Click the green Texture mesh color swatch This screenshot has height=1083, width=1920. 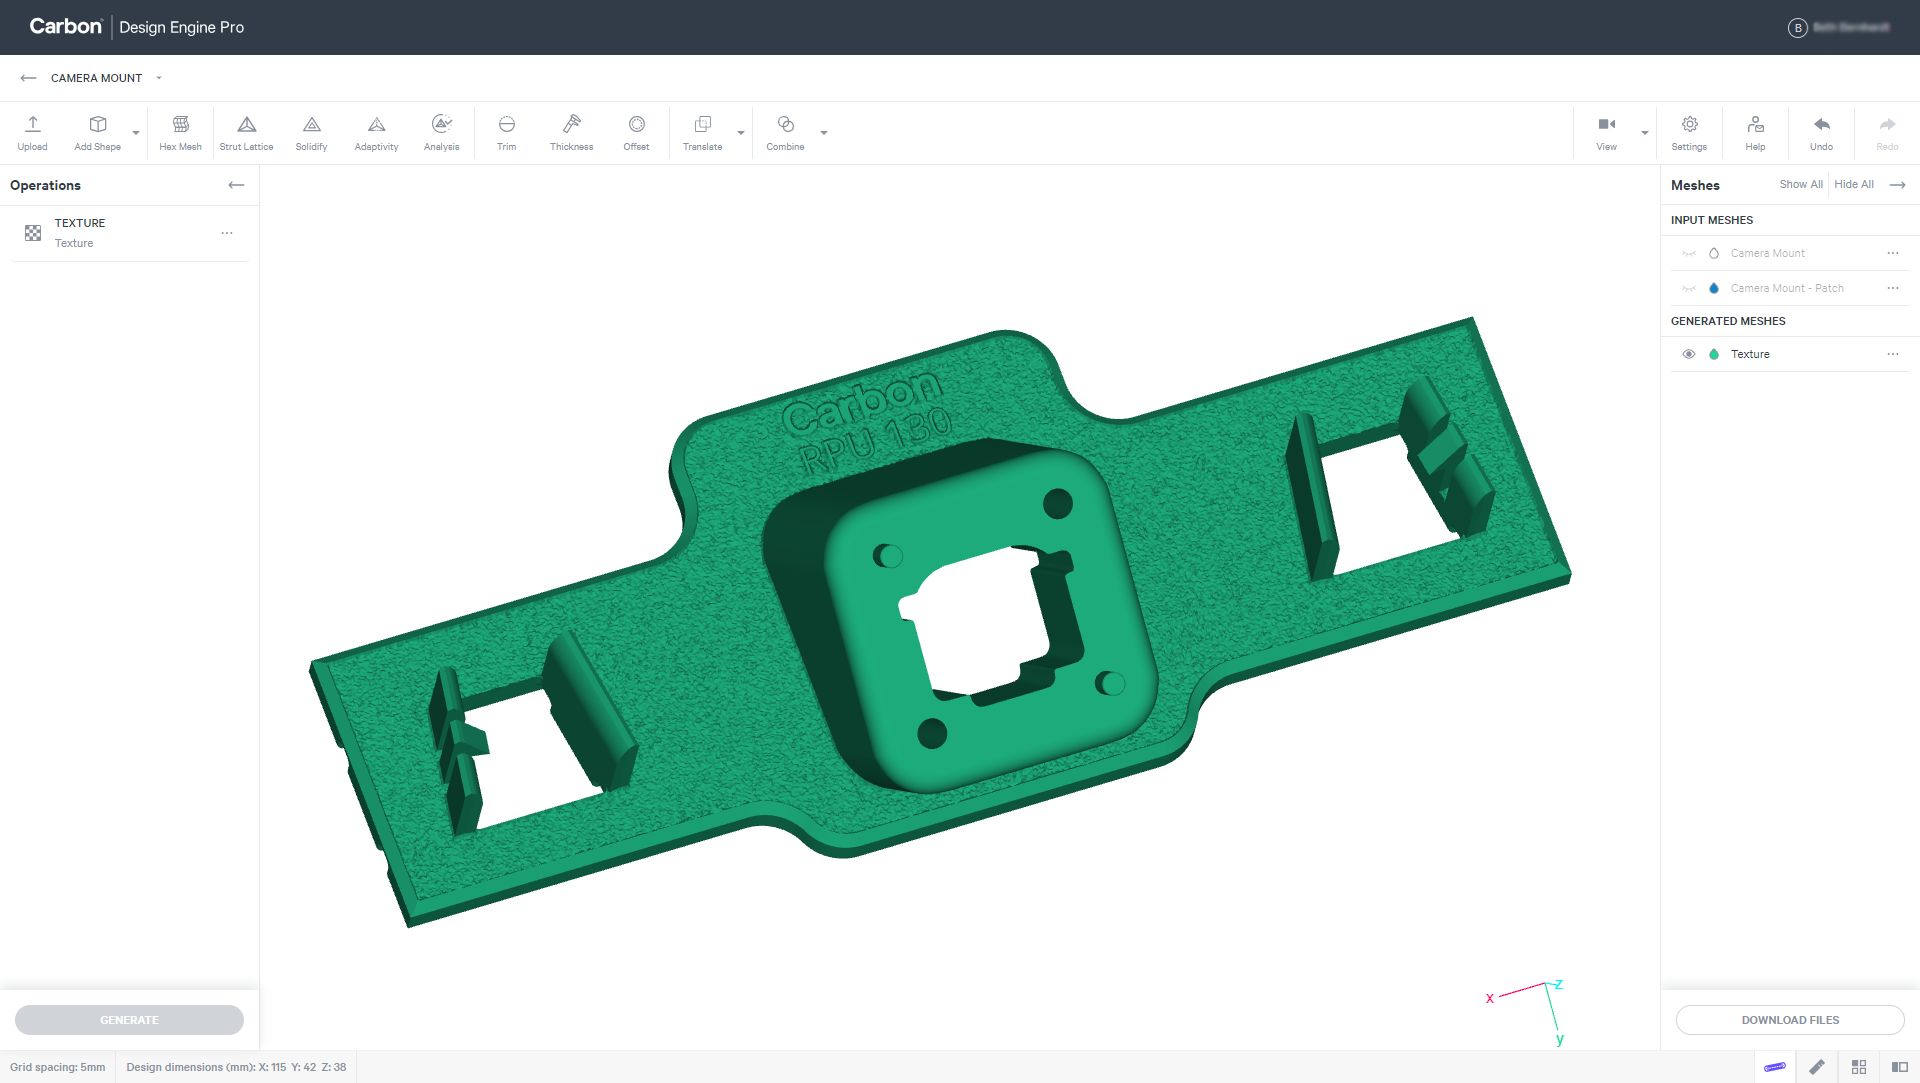1714,354
